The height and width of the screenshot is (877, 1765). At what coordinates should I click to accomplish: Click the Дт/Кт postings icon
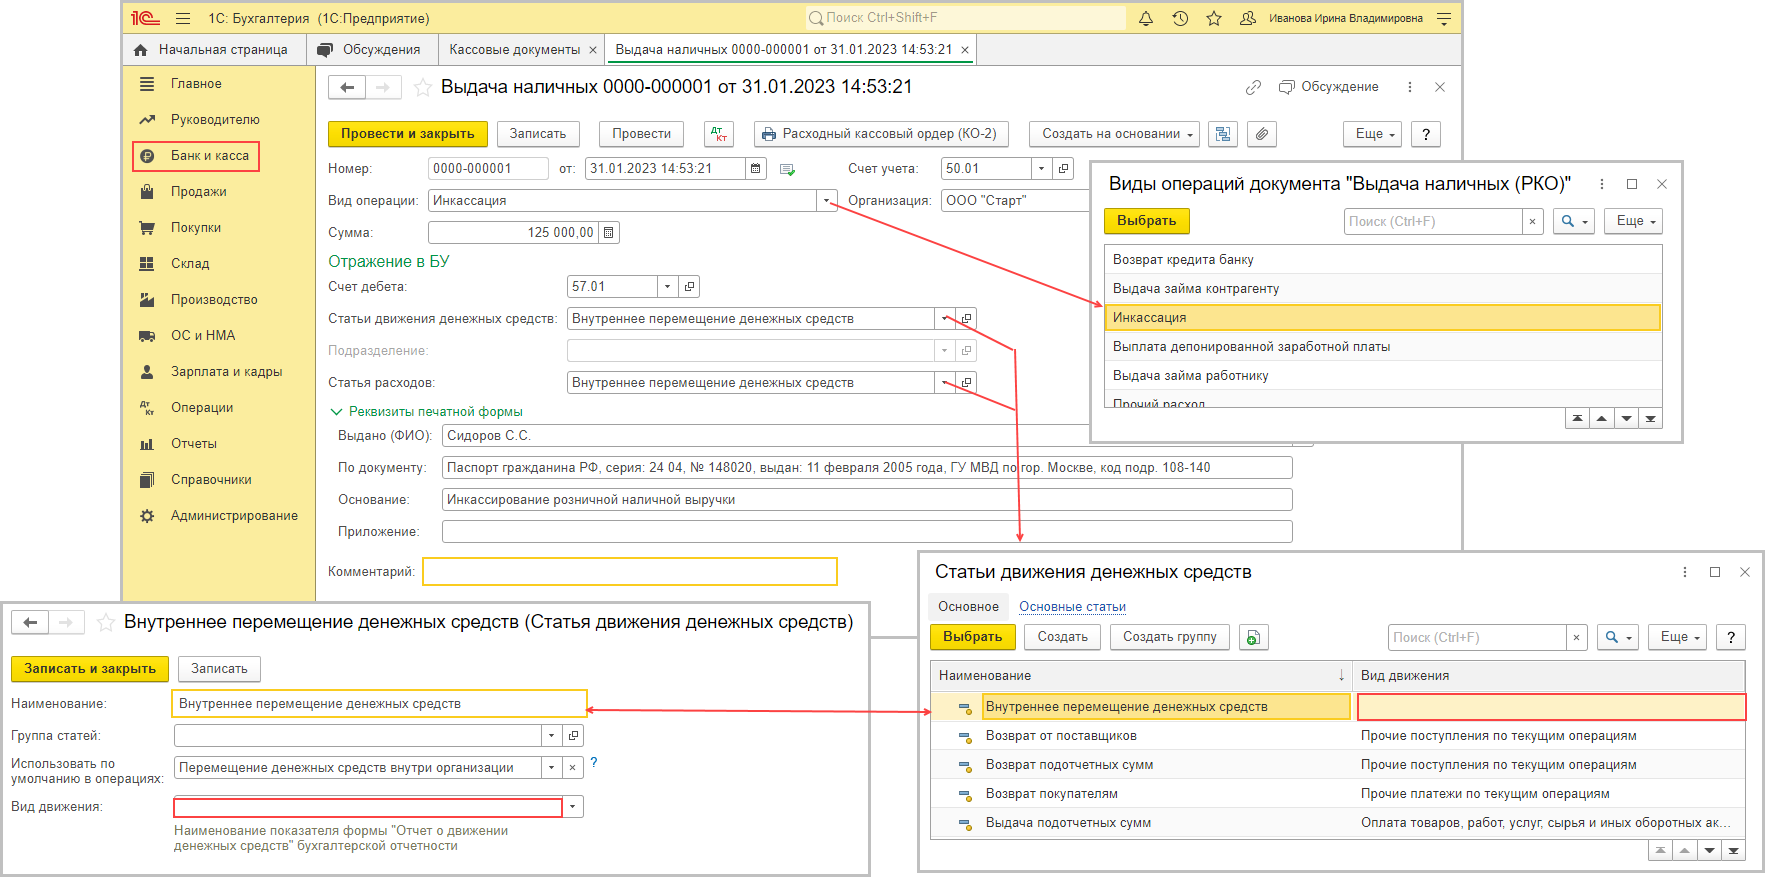click(719, 134)
